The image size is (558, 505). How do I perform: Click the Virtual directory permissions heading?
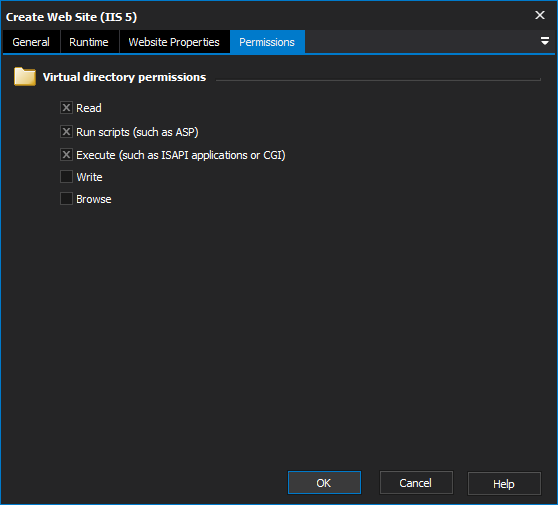124,77
